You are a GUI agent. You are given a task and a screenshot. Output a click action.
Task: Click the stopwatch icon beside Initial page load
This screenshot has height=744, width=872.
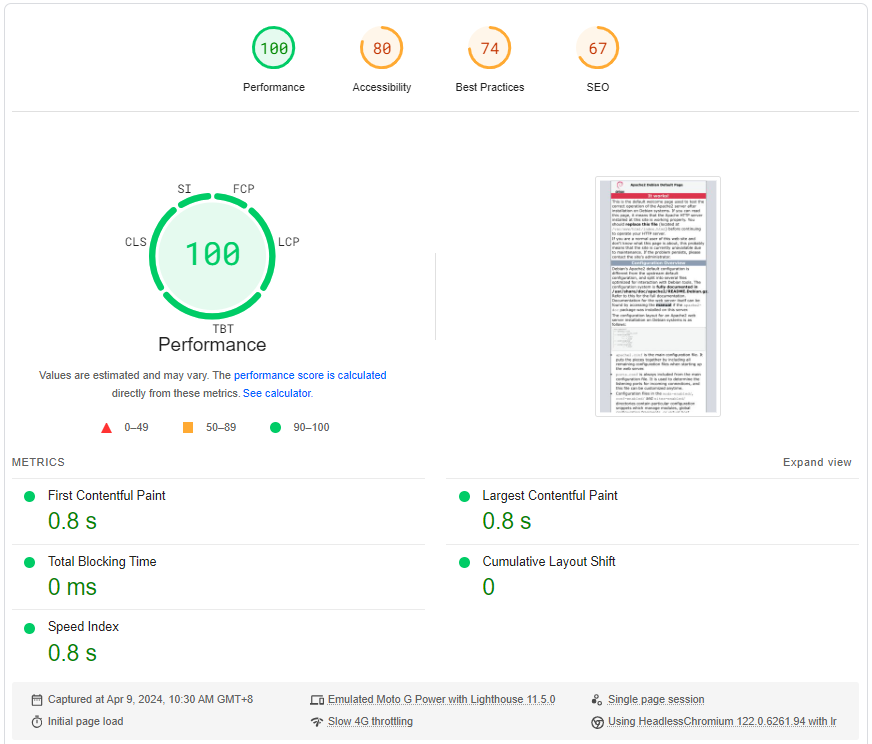pos(37,722)
